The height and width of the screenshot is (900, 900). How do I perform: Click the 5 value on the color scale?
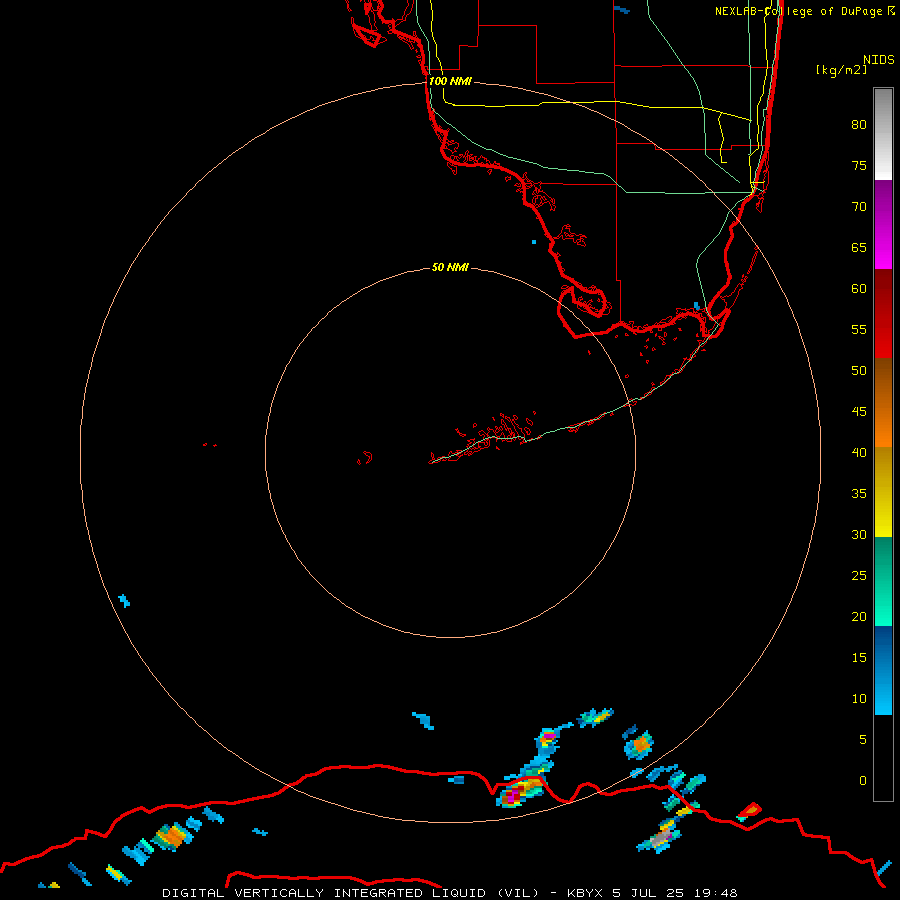(x=863, y=739)
